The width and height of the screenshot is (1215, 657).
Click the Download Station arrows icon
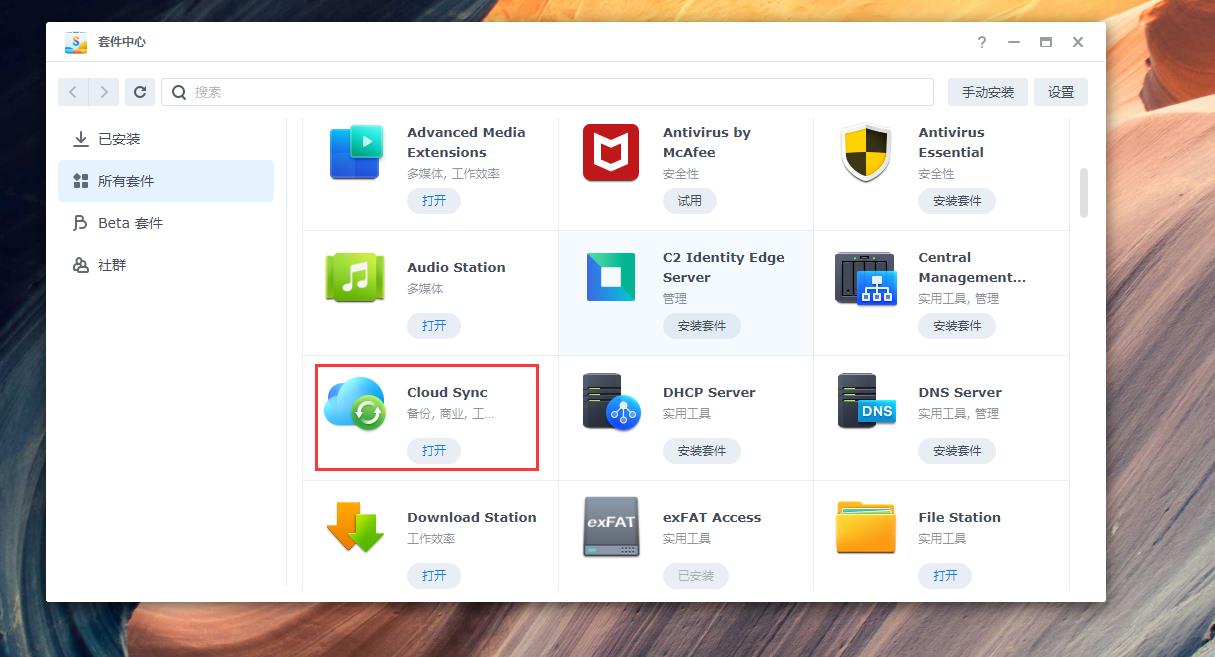355,527
